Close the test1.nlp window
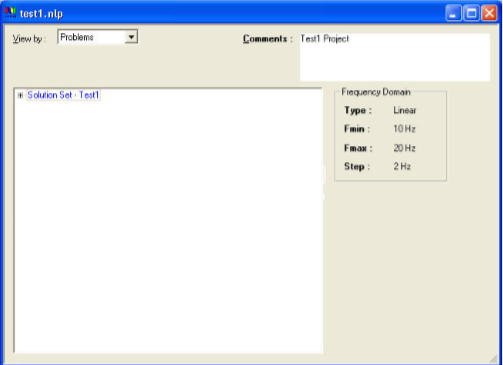 pyautogui.click(x=489, y=13)
